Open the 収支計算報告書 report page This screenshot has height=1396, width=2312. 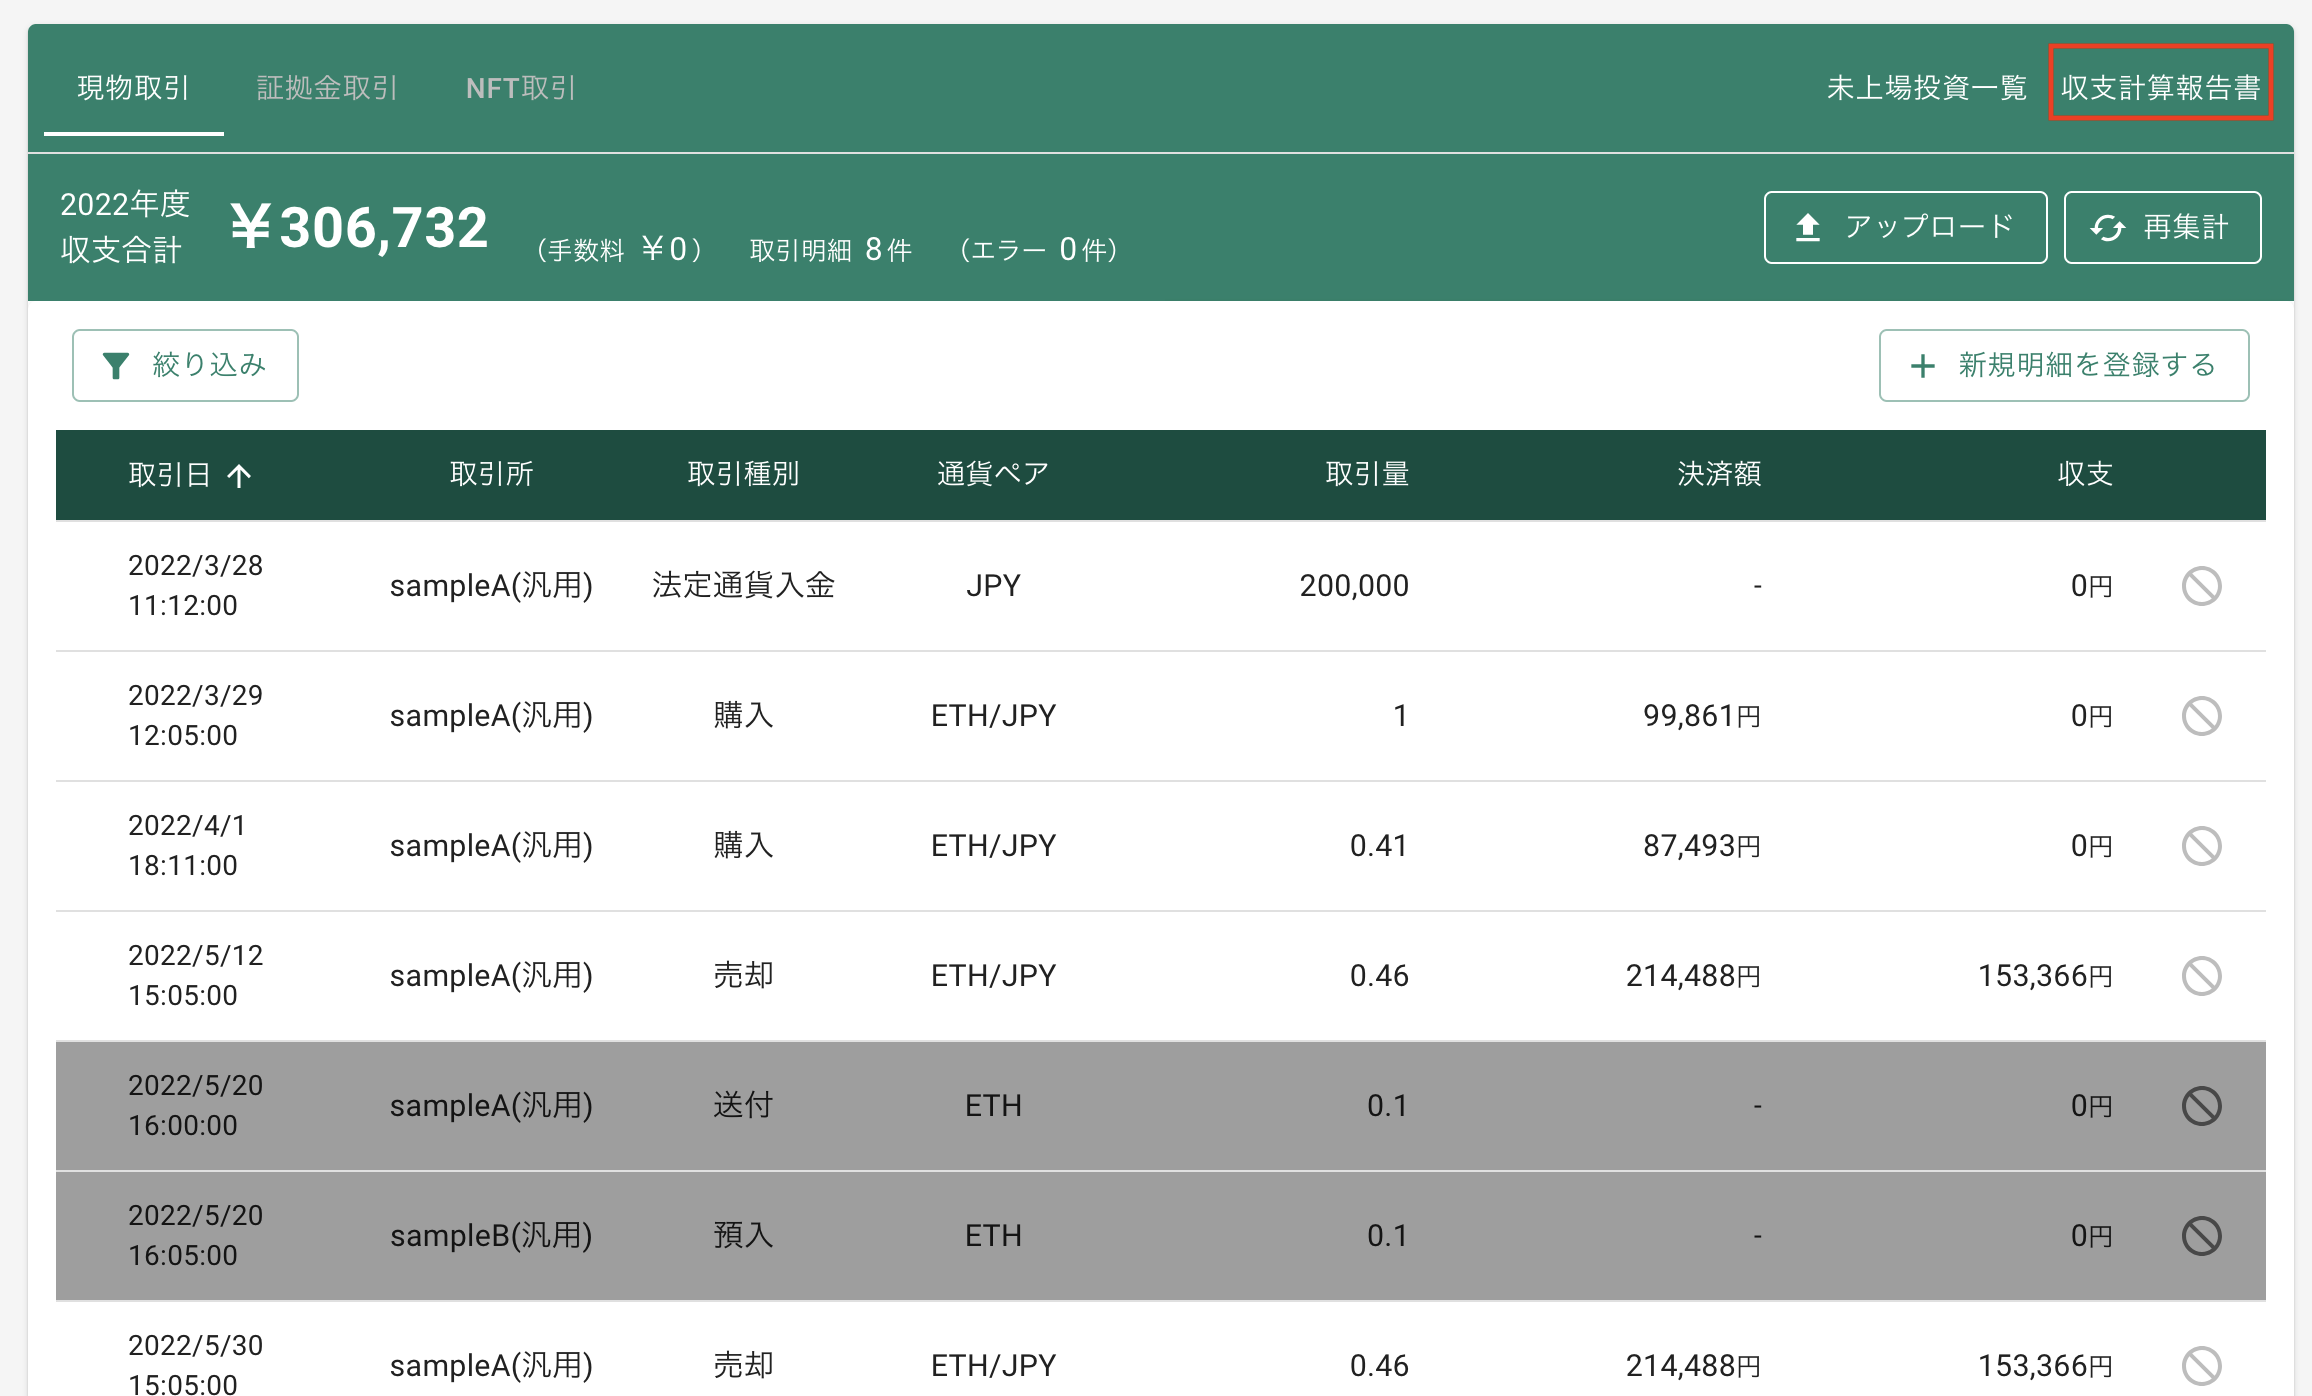[2159, 87]
